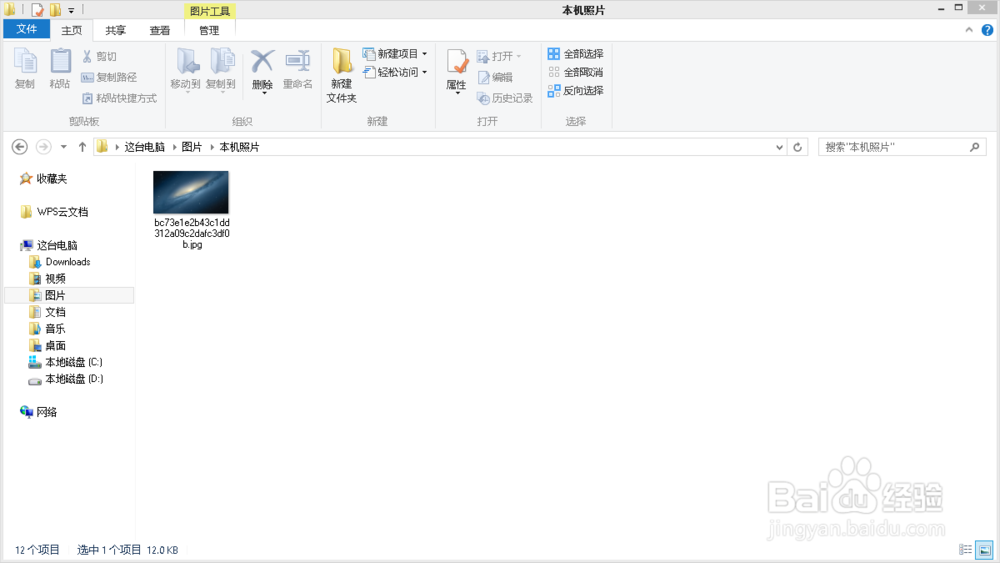This screenshot has width=1000, height=563.
Task: Expand the arrow after 图片 breadcrumb
Action: tap(212, 147)
